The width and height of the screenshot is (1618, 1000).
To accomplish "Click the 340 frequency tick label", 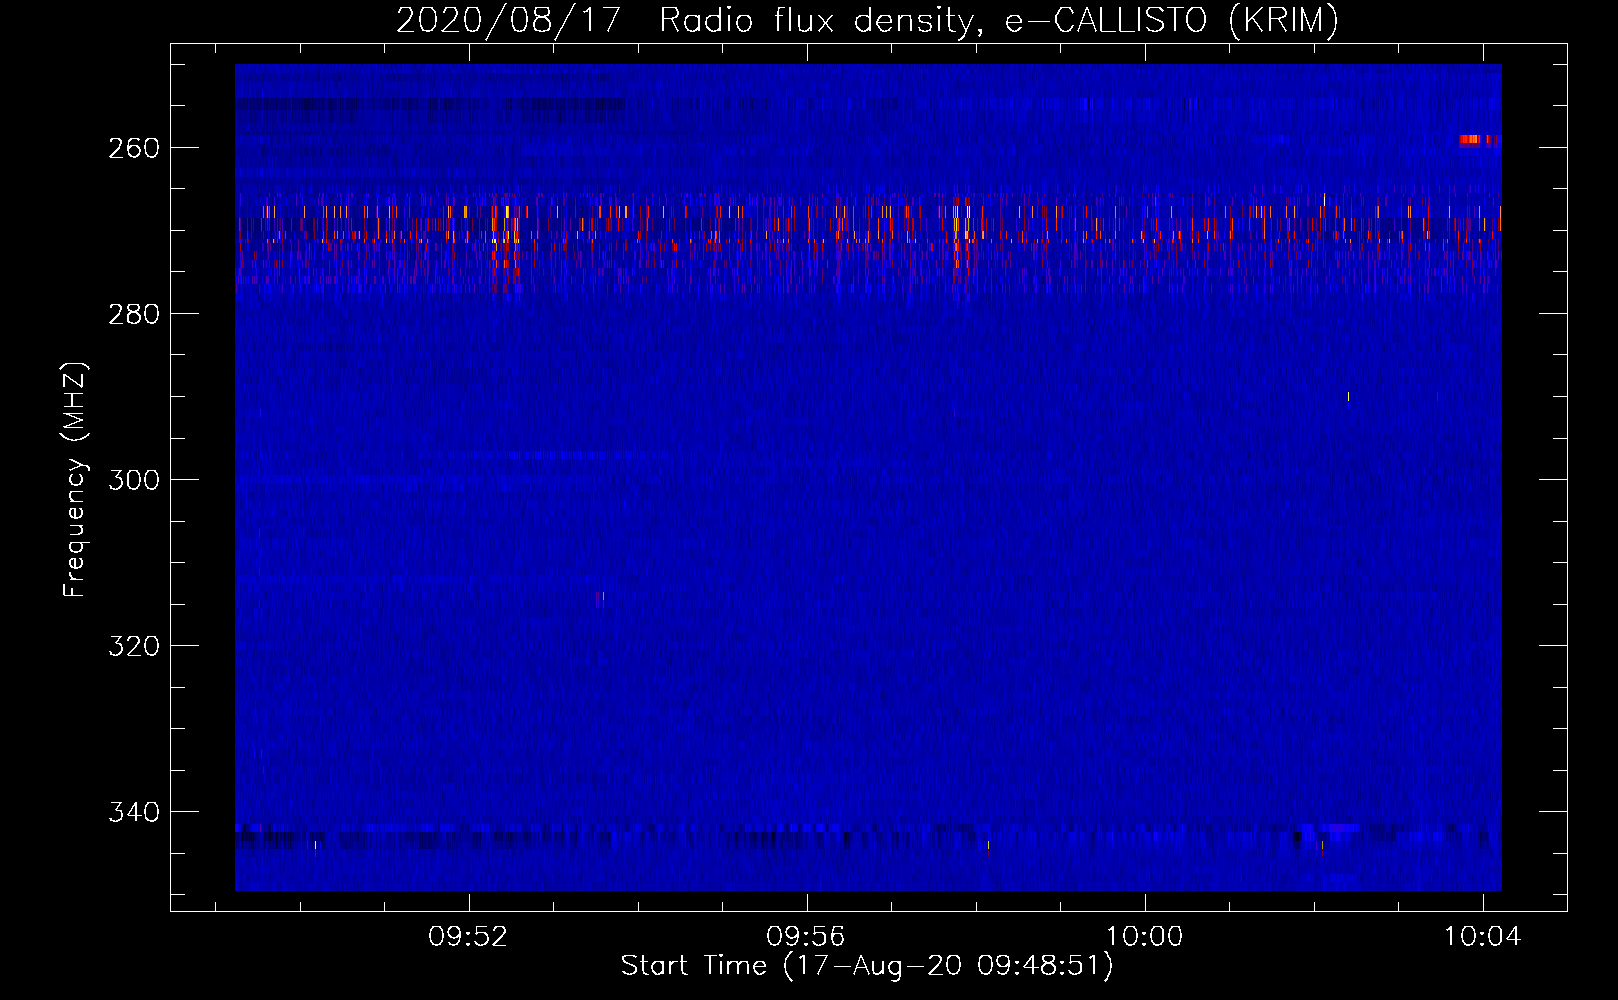I will point(134,812).
